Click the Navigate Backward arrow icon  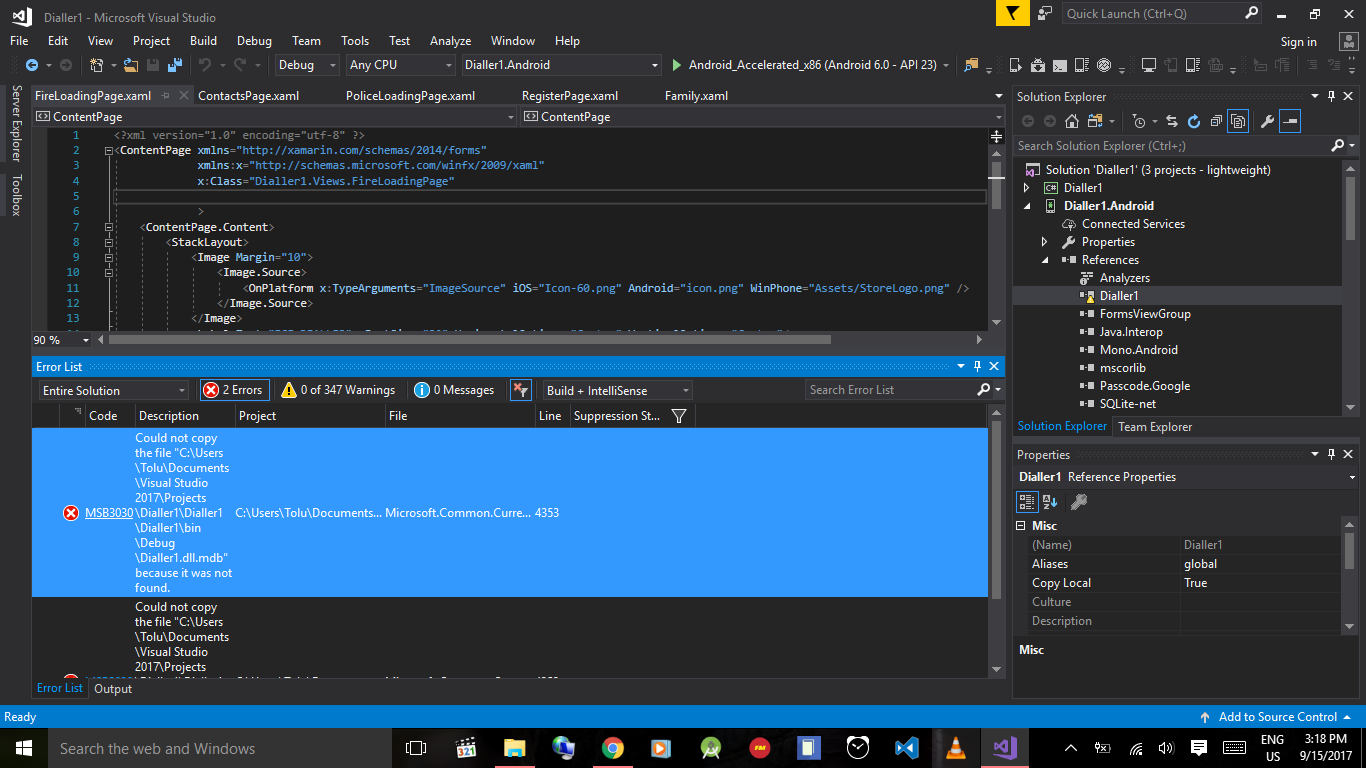pyautogui.click(x=31, y=65)
